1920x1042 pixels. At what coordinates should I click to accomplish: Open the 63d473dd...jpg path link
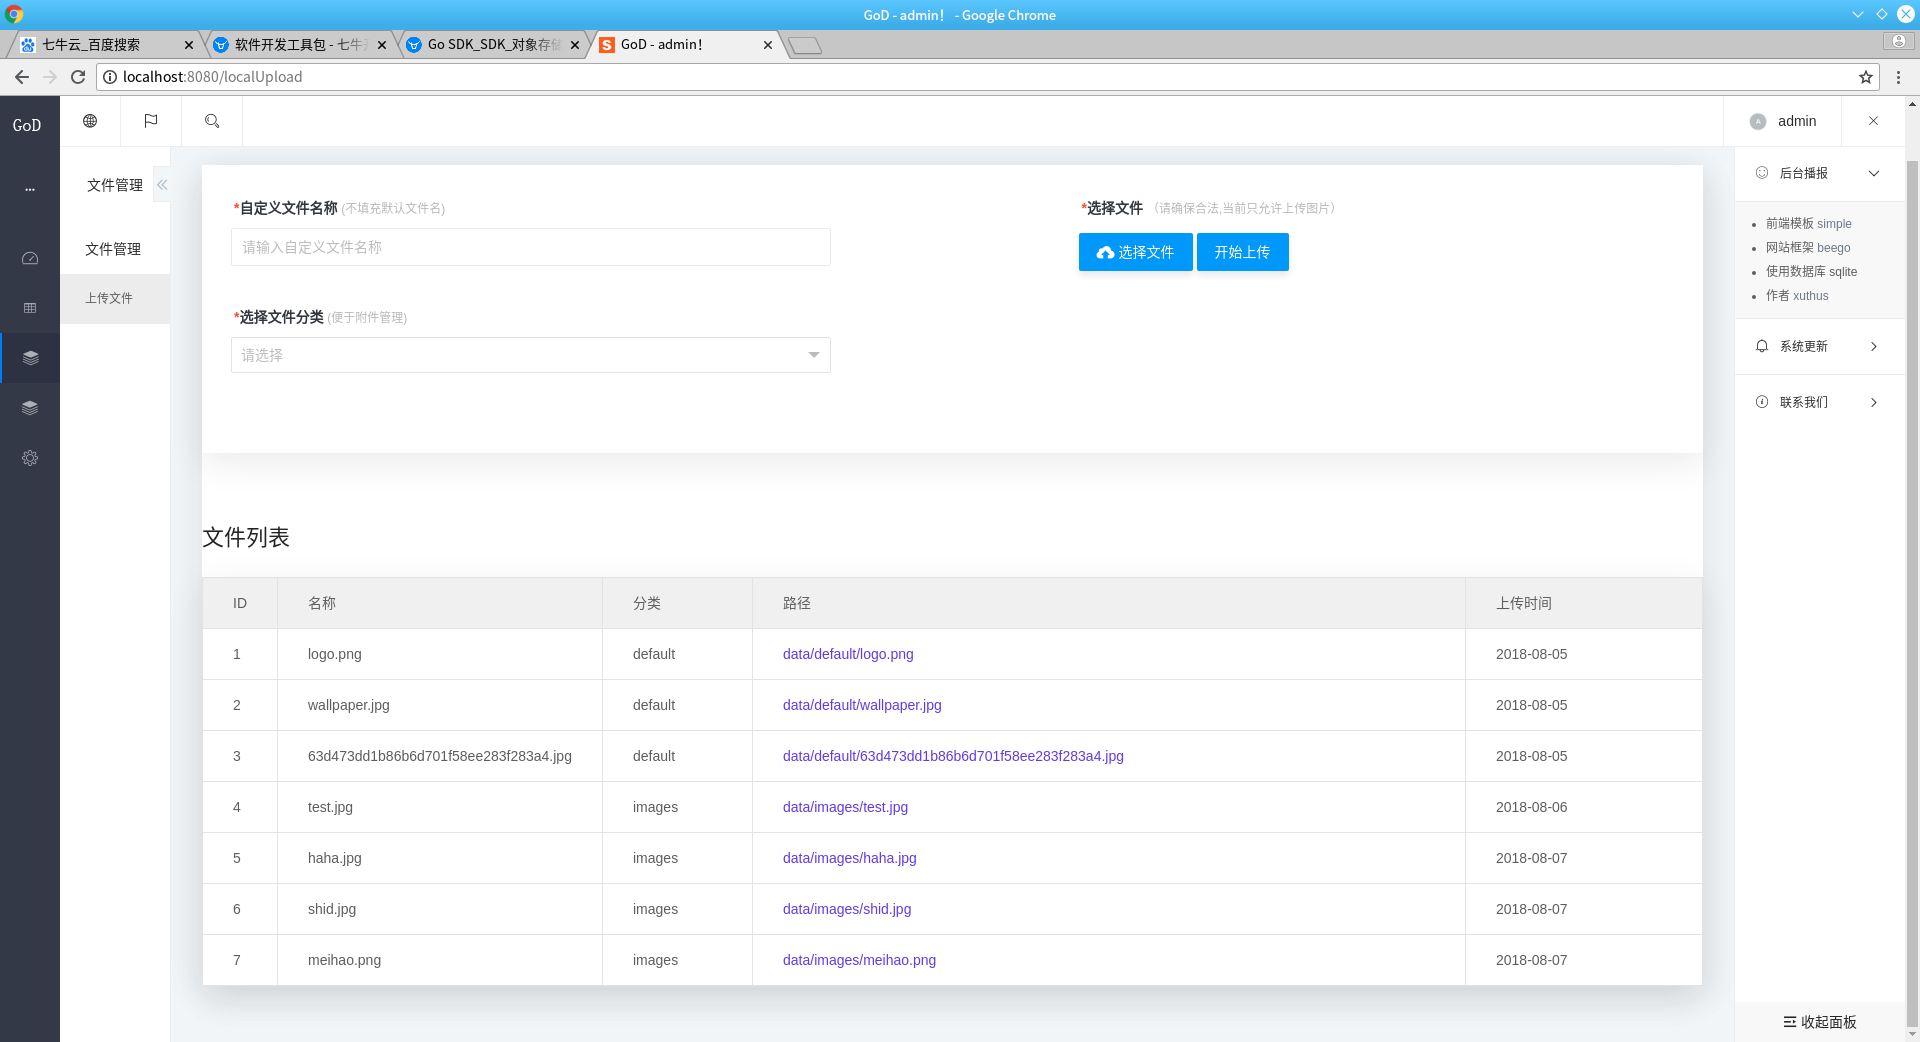tap(953, 756)
